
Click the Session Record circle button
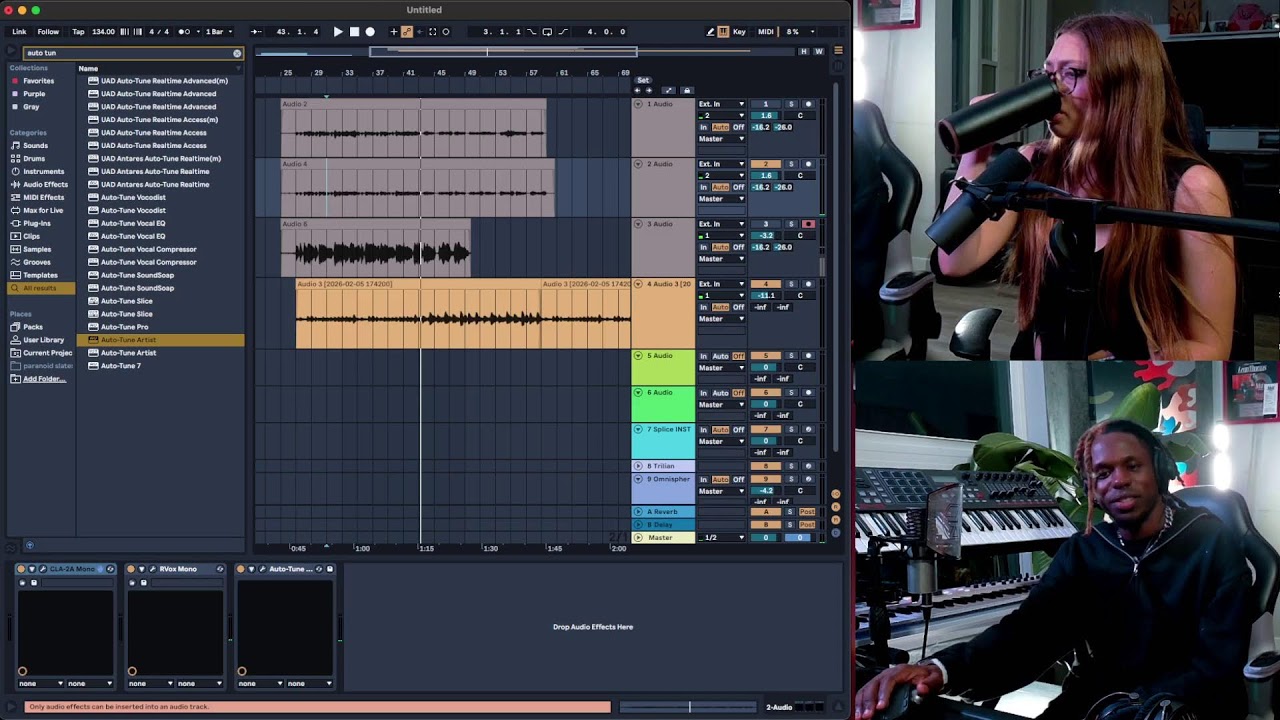click(446, 32)
